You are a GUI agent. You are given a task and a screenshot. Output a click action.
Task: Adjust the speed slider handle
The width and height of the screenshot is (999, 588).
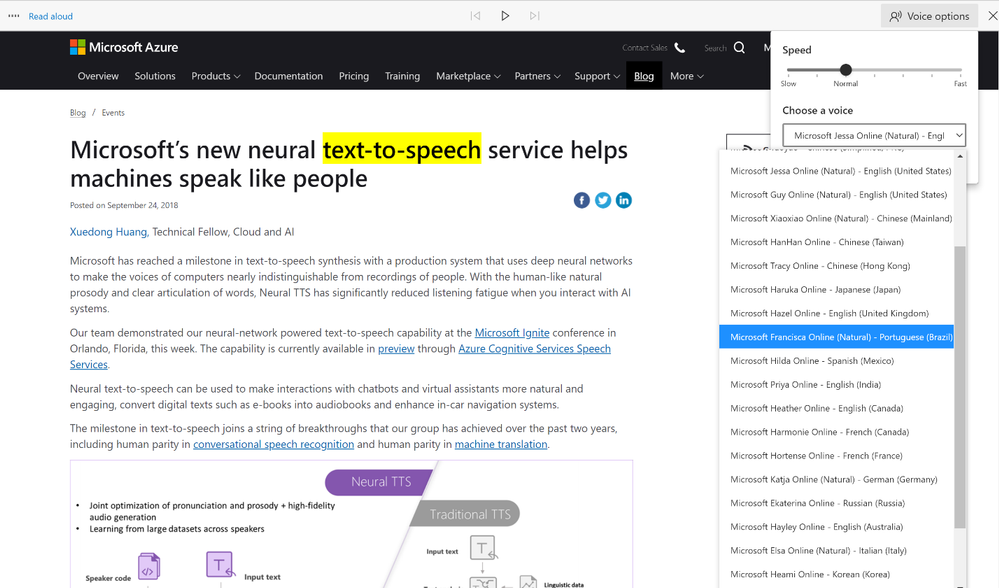[x=845, y=69]
